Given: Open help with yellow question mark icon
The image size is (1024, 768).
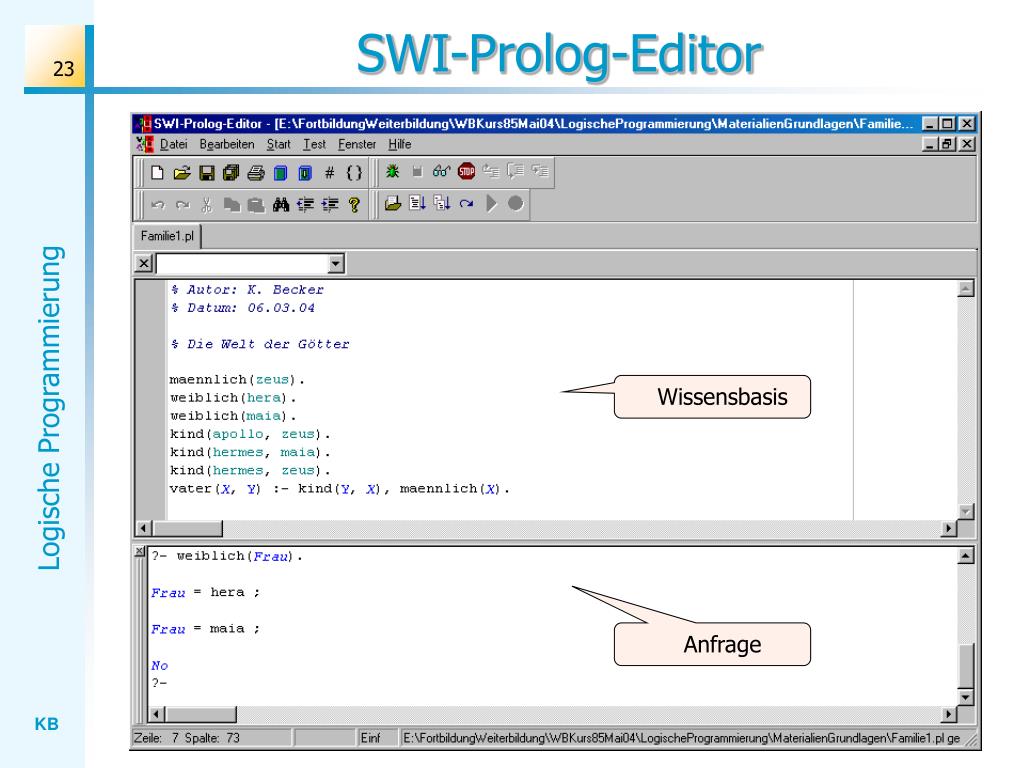Looking at the screenshot, I should [354, 205].
